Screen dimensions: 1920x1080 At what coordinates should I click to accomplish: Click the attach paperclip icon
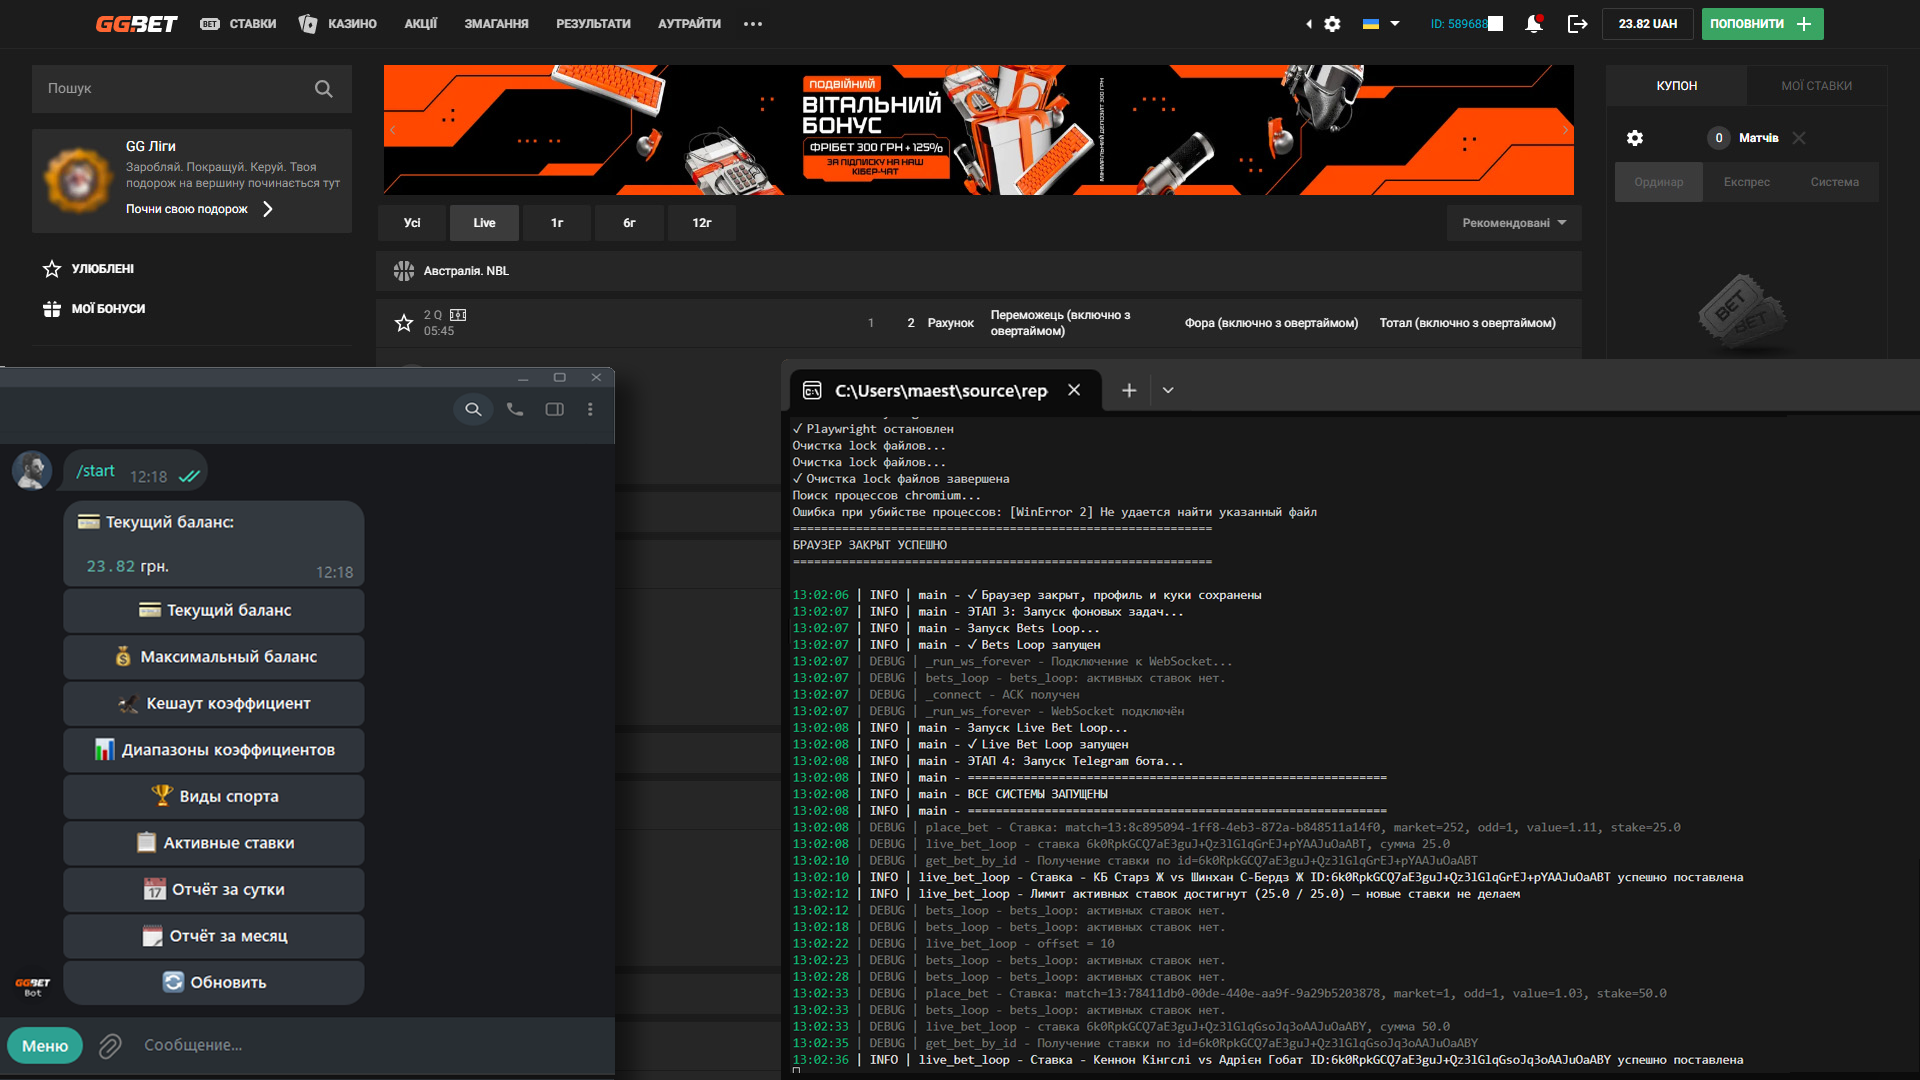pyautogui.click(x=110, y=1045)
